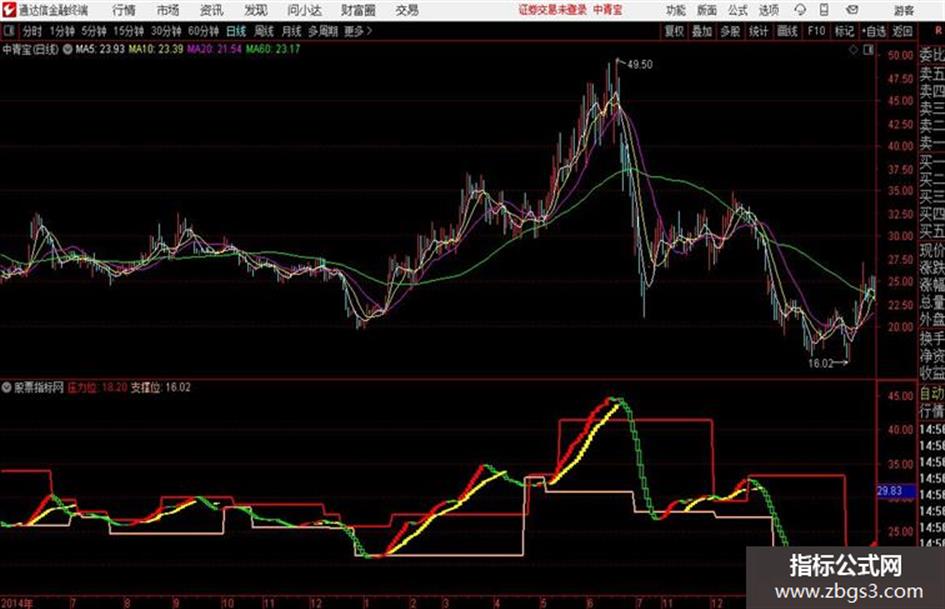Switch to the 15分钟 period tab
This screenshot has width=945, height=609.
pos(128,31)
